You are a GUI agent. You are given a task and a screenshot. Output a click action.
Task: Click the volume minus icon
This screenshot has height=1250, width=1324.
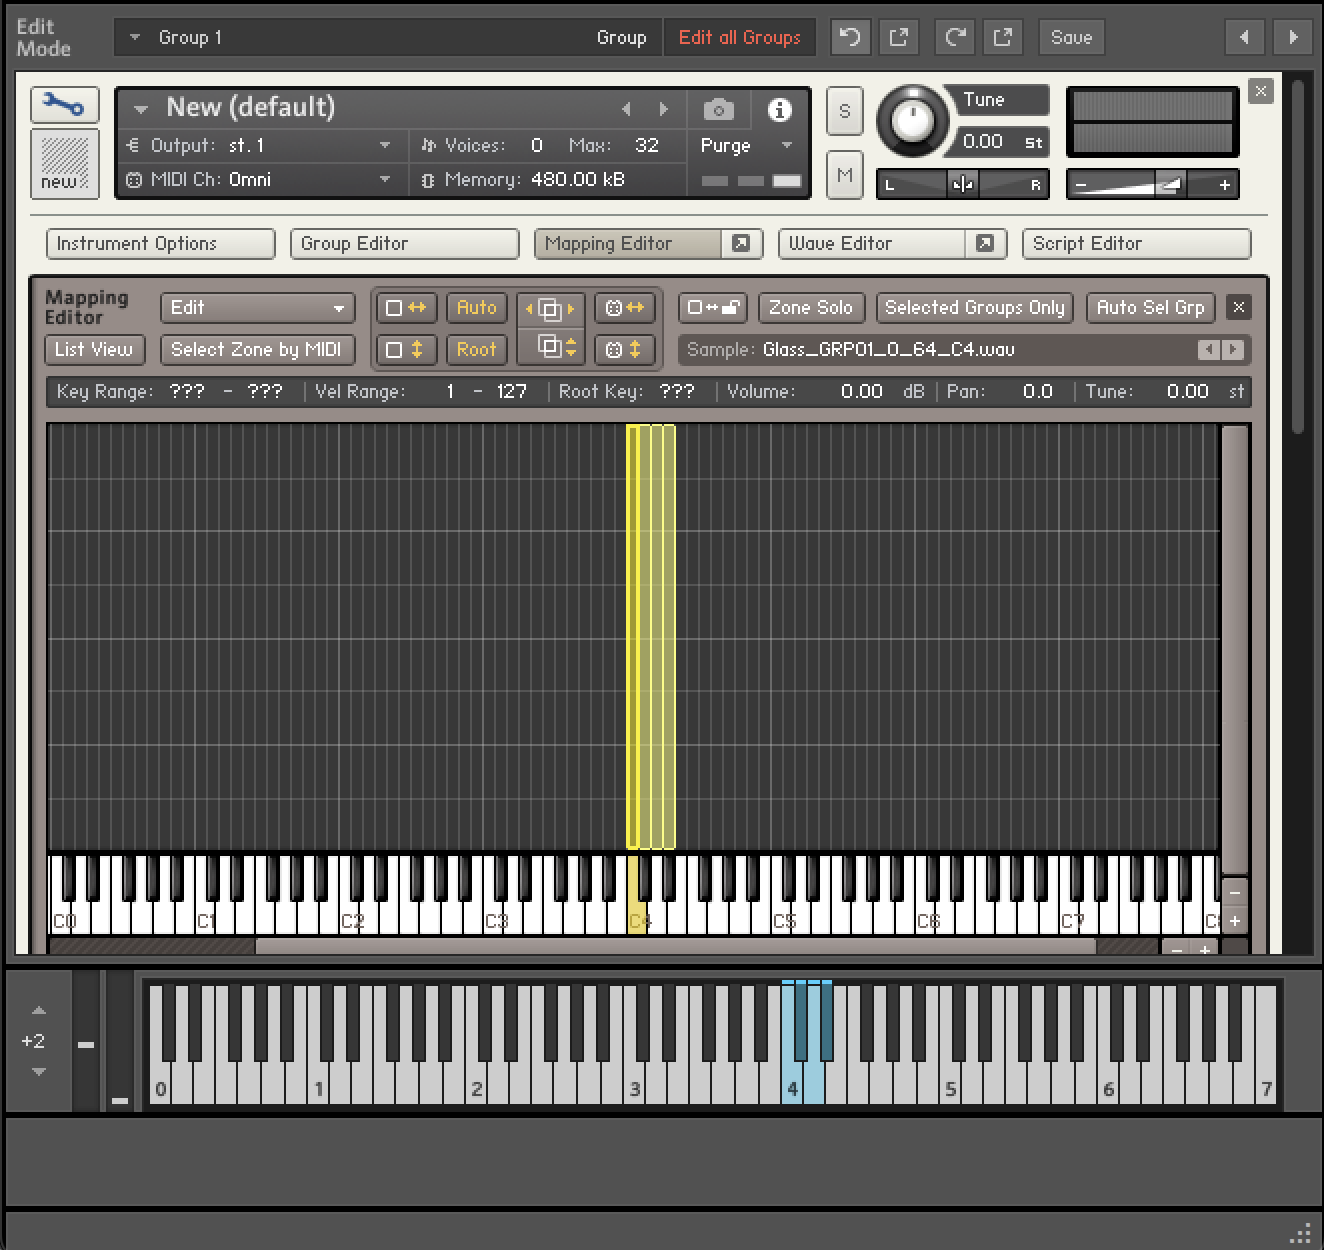(x=1081, y=185)
